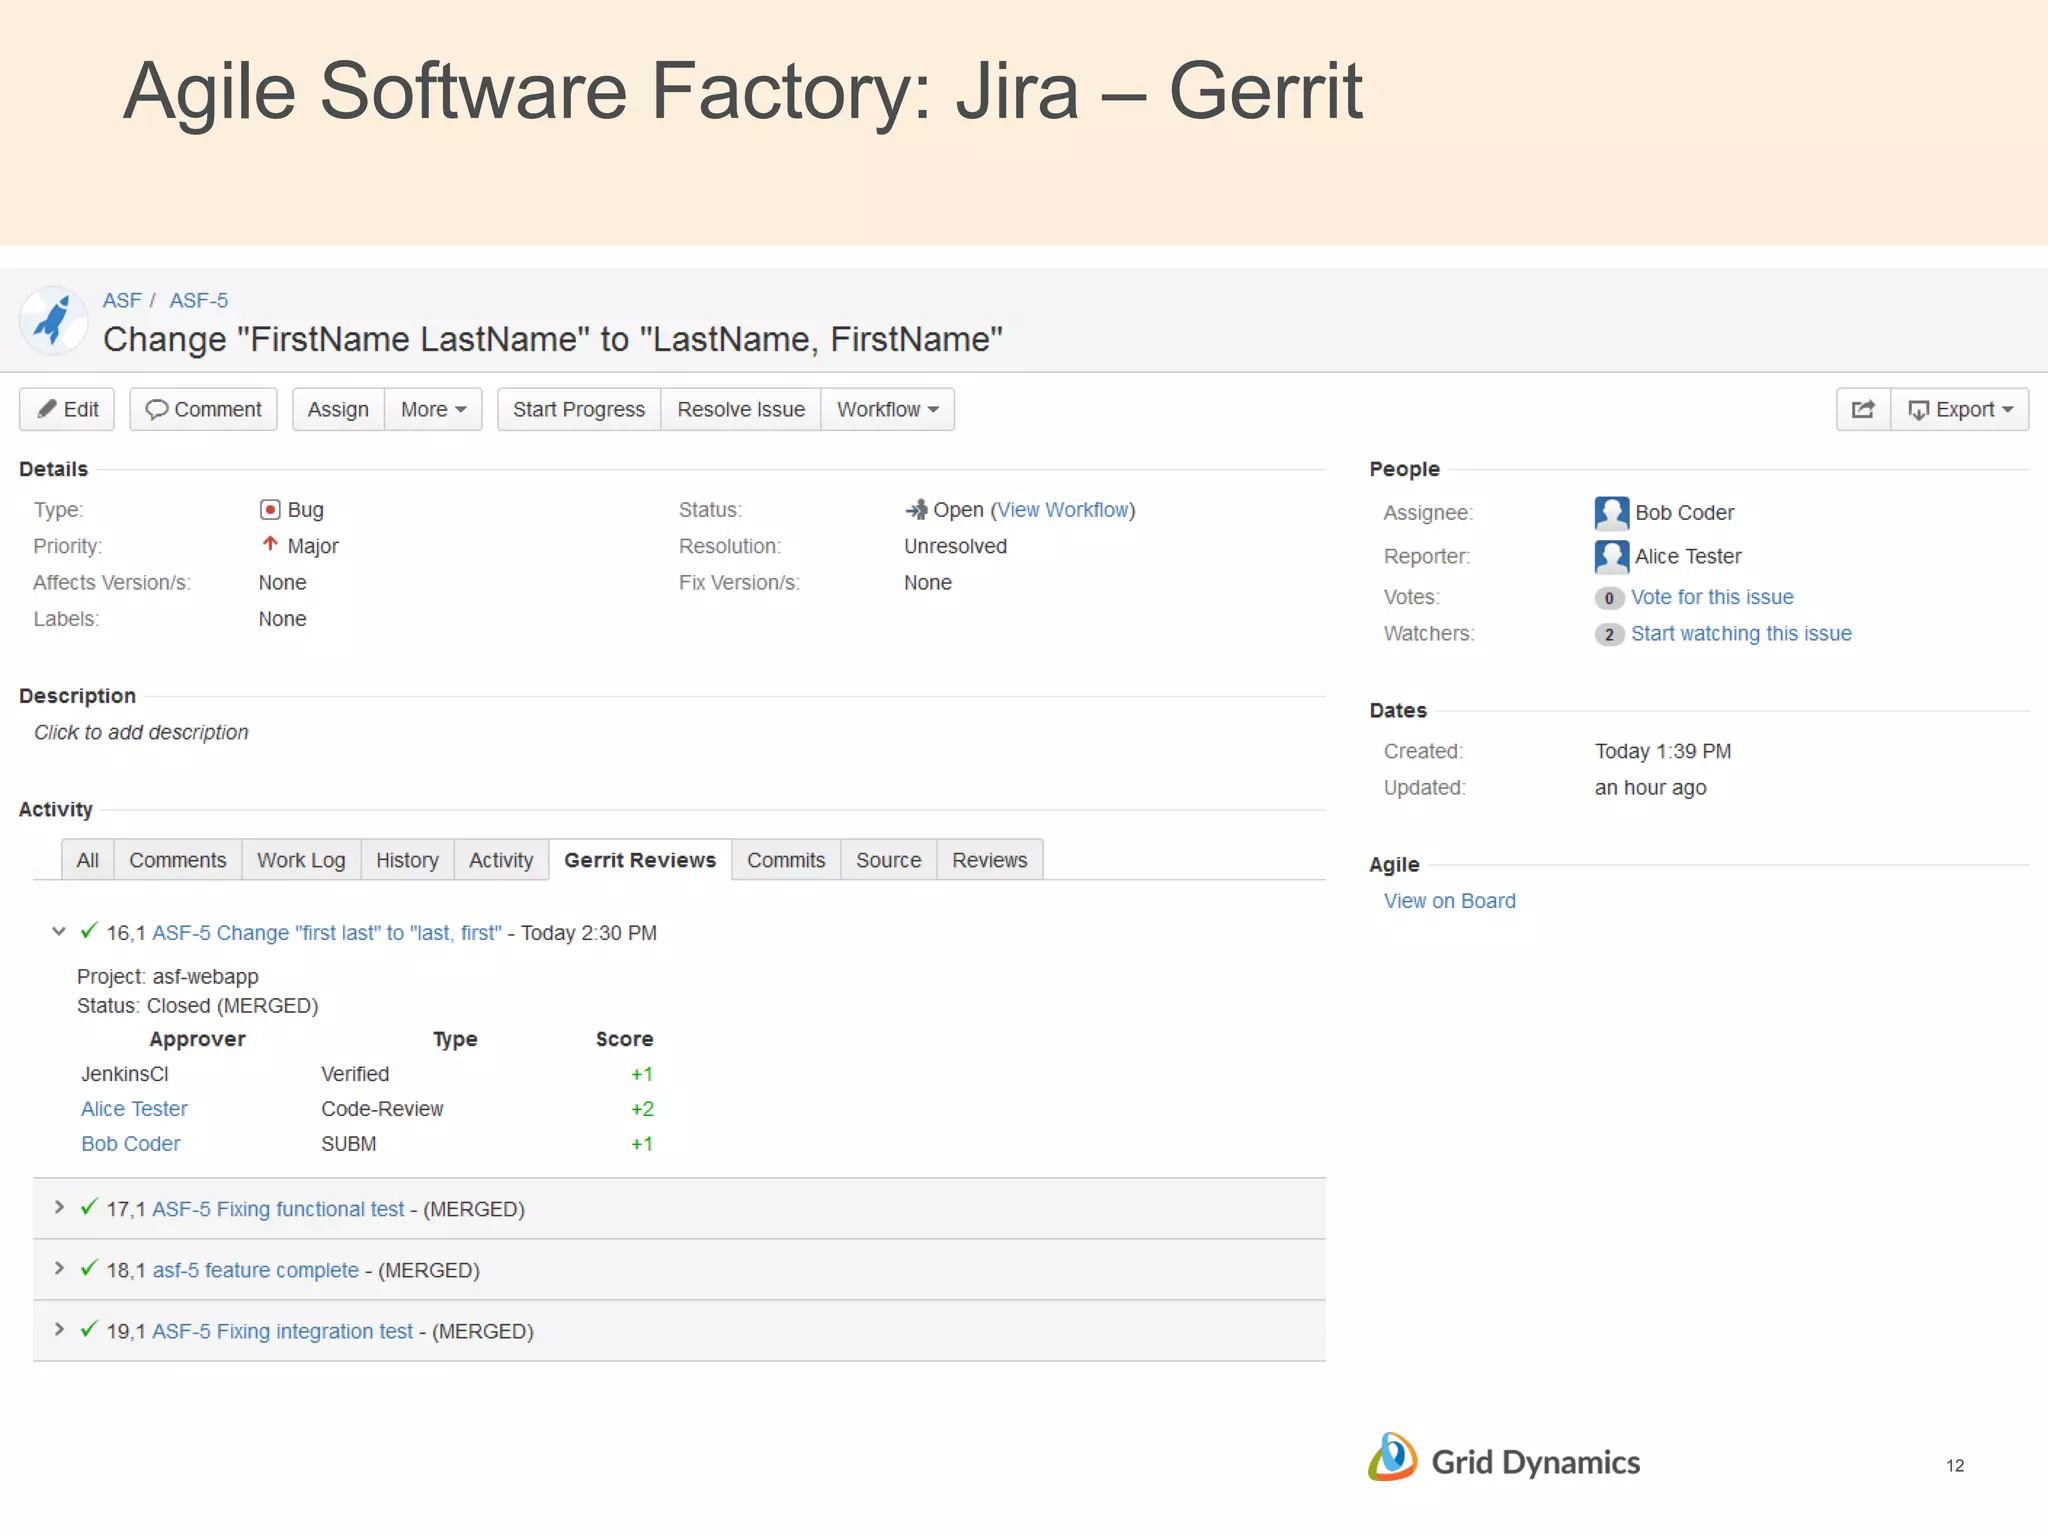Open the ASF-5 breadcrumb link
The image size is (2048, 1536).
coord(198,300)
